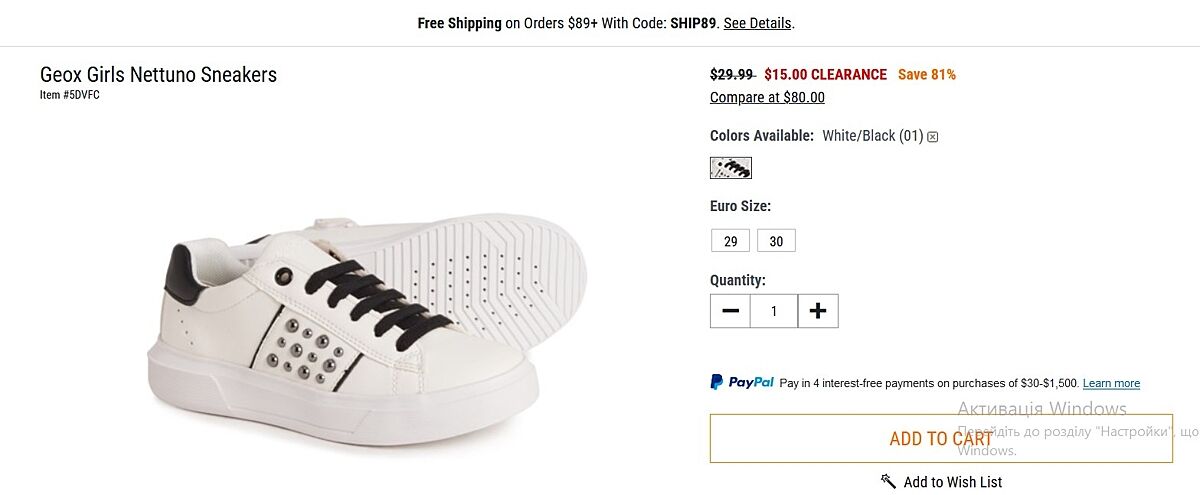Image resolution: width=1200 pixels, height=495 pixels.
Task: Click the quantity number field
Action: tap(774, 311)
